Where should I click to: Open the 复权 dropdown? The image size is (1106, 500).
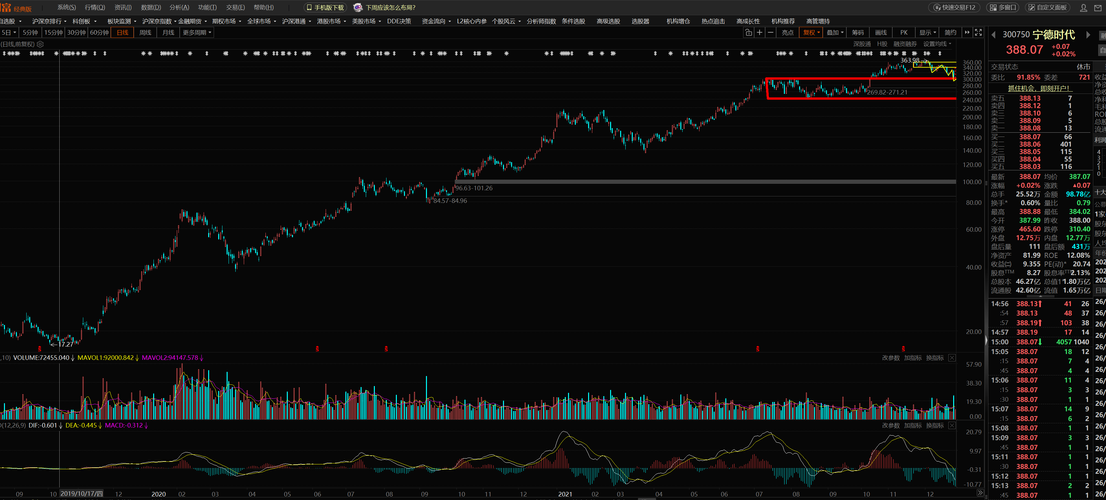coord(810,32)
